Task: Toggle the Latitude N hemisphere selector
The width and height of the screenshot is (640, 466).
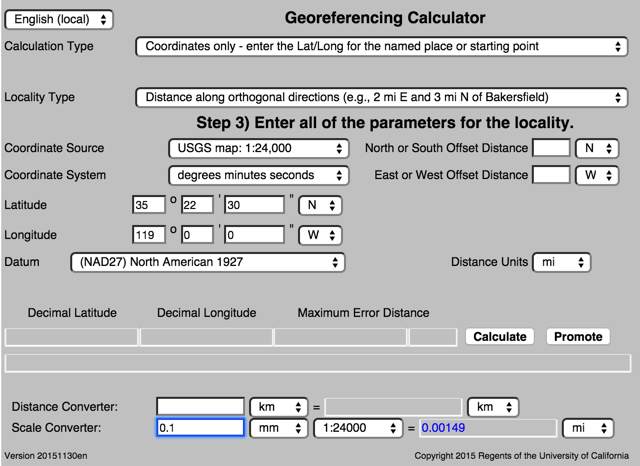Action: (320, 205)
